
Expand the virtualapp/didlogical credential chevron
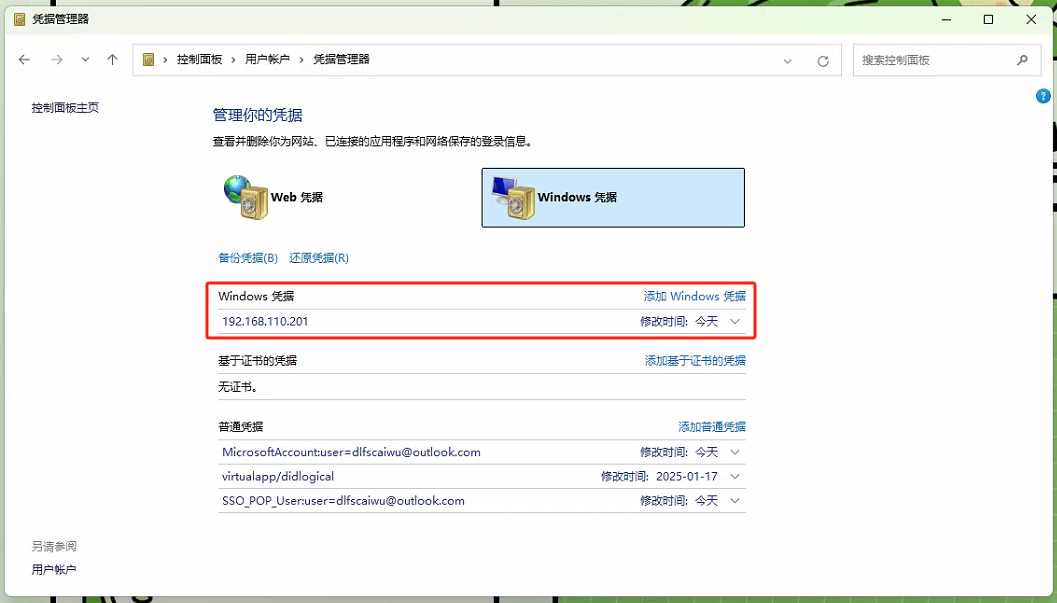click(735, 476)
